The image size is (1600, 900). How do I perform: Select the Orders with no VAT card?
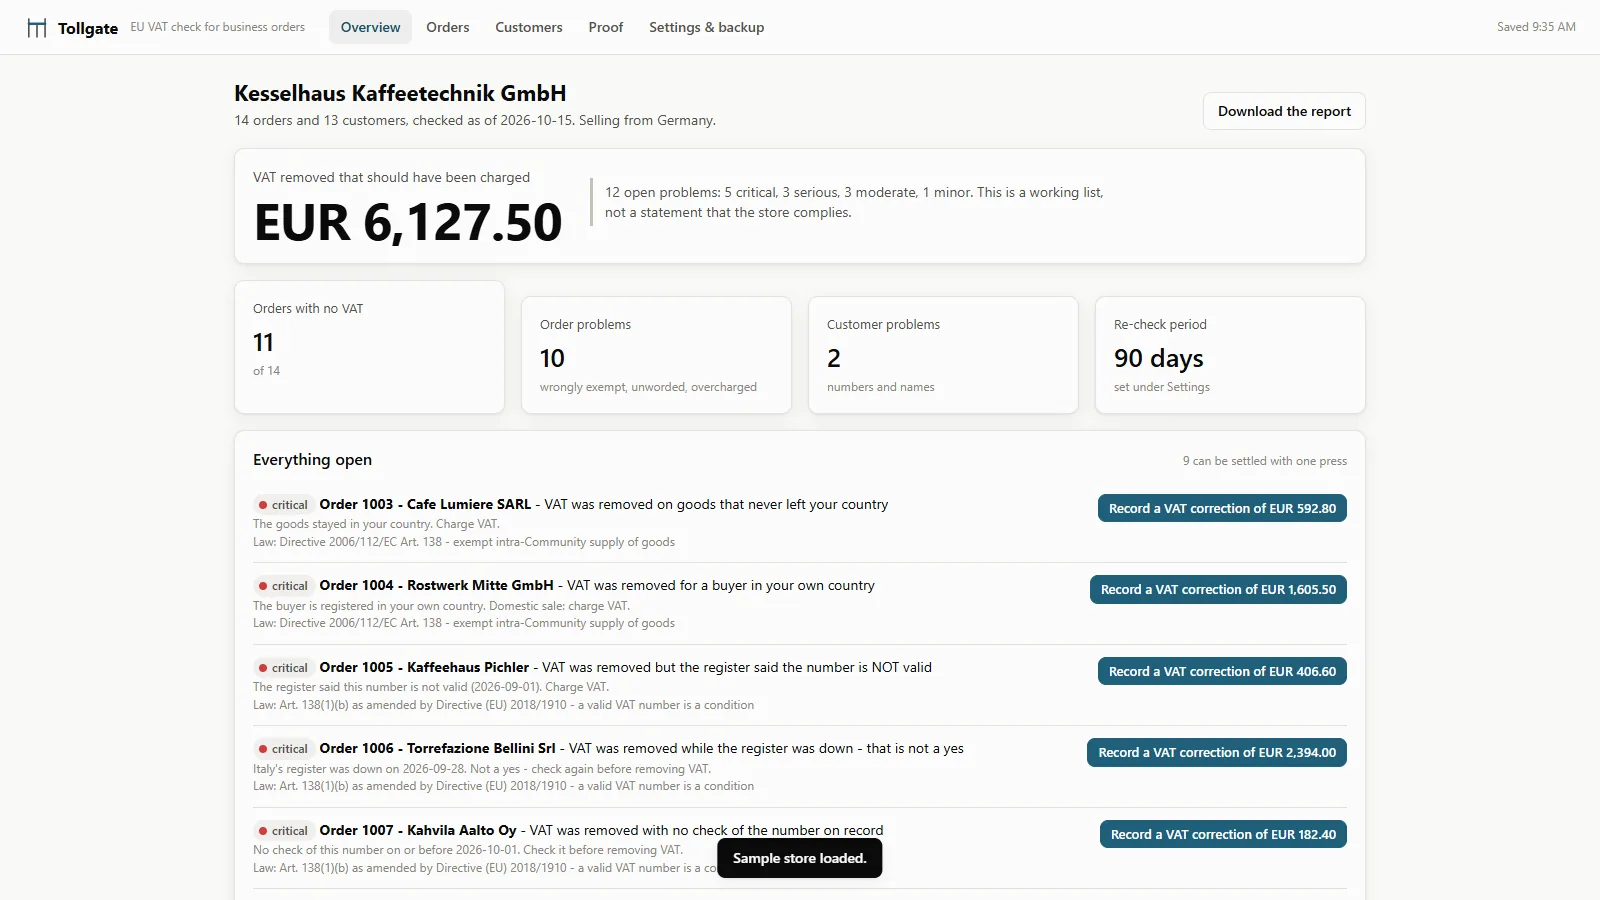[x=369, y=346]
